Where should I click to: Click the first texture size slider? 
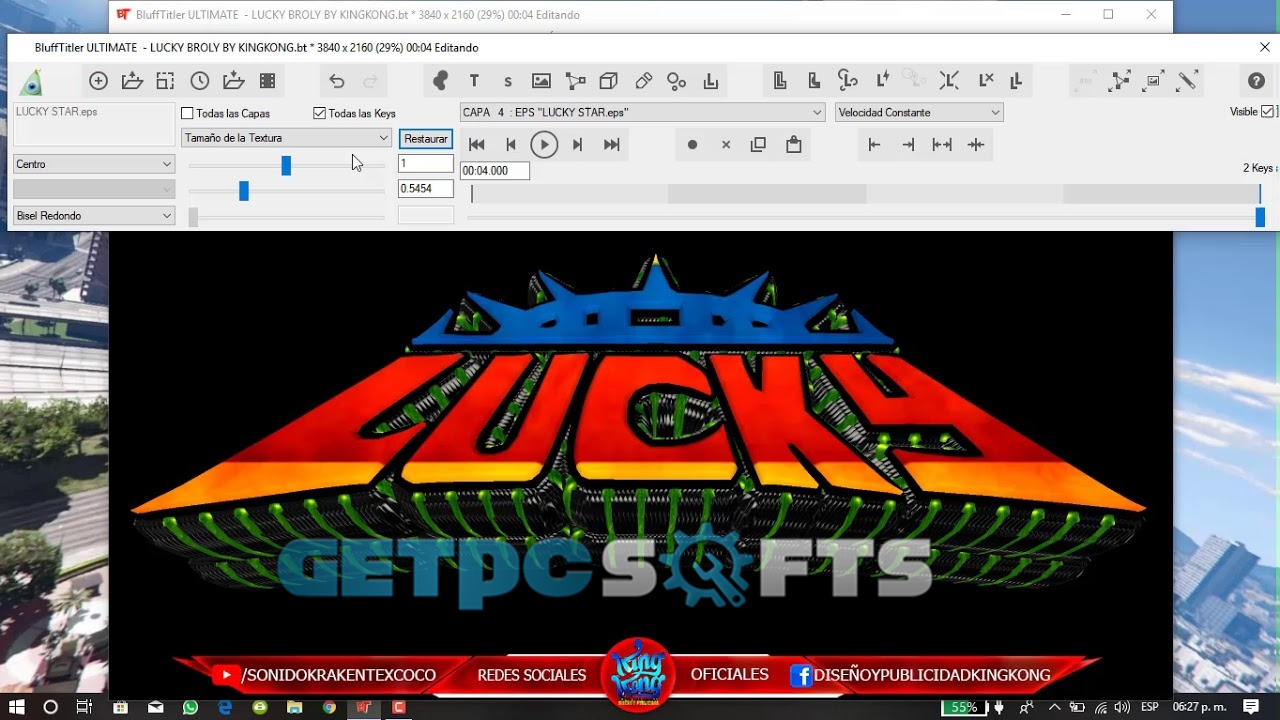click(286, 165)
